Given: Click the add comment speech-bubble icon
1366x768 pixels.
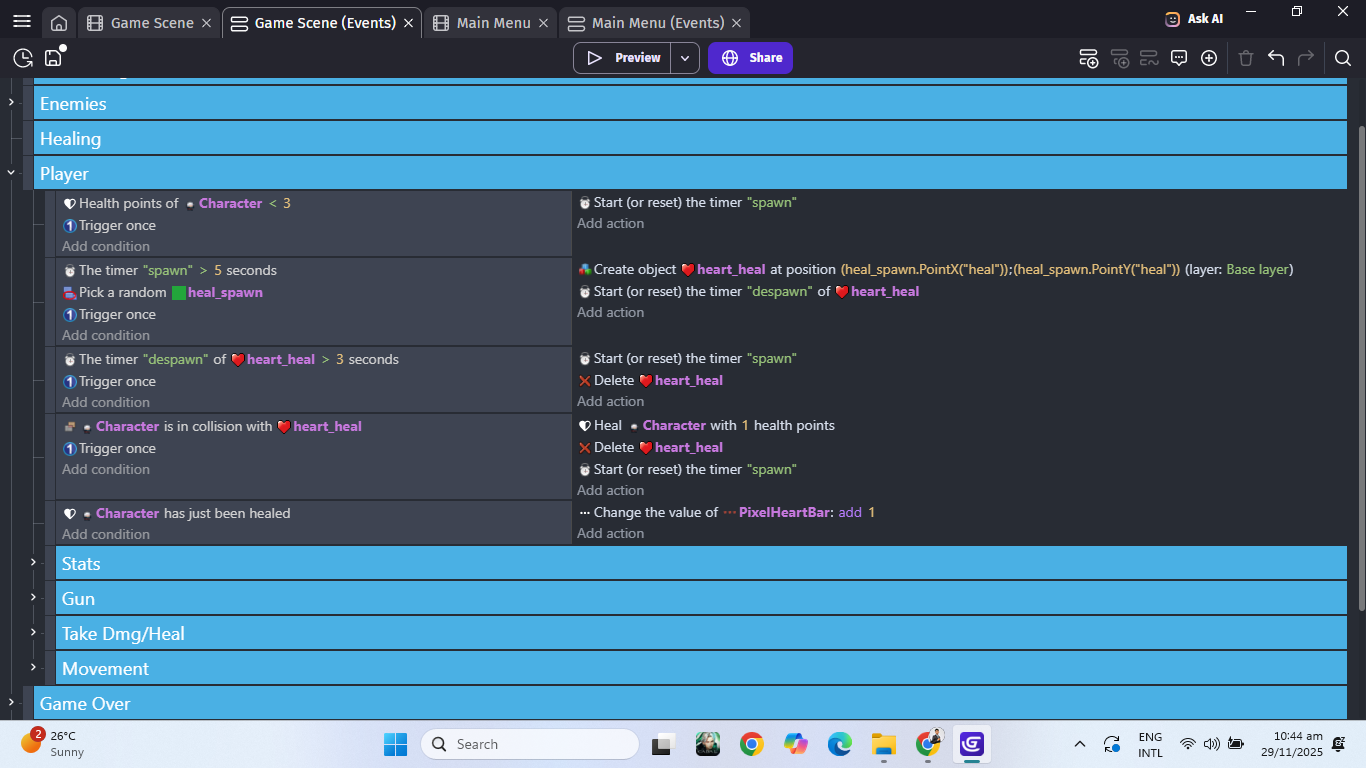Looking at the screenshot, I should (1179, 58).
